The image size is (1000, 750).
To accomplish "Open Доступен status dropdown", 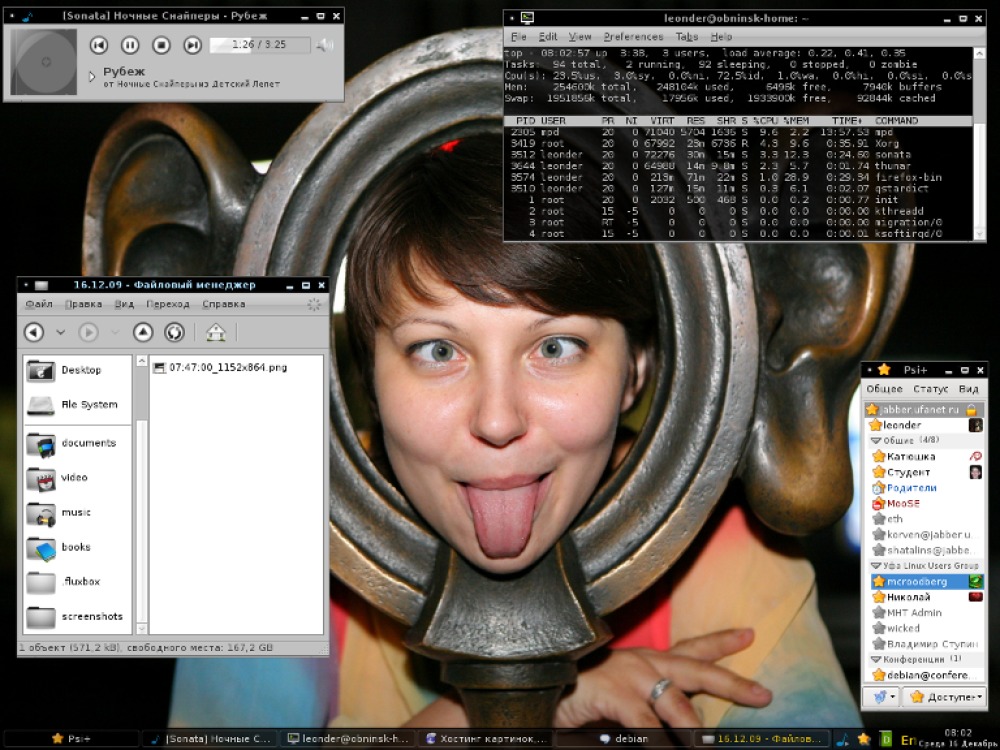I will [x=946, y=697].
